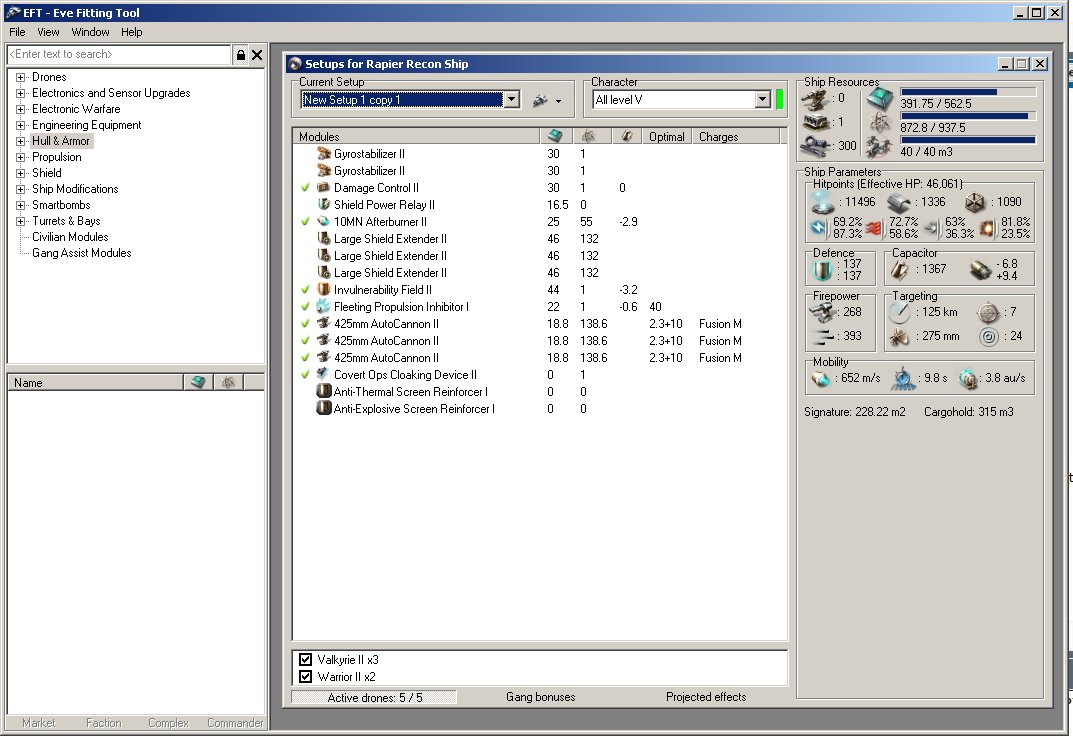Viewport: 1073px width, 743px height.
Task: Open the View menu
Action: pyautogui.click(x=48, y=32)
